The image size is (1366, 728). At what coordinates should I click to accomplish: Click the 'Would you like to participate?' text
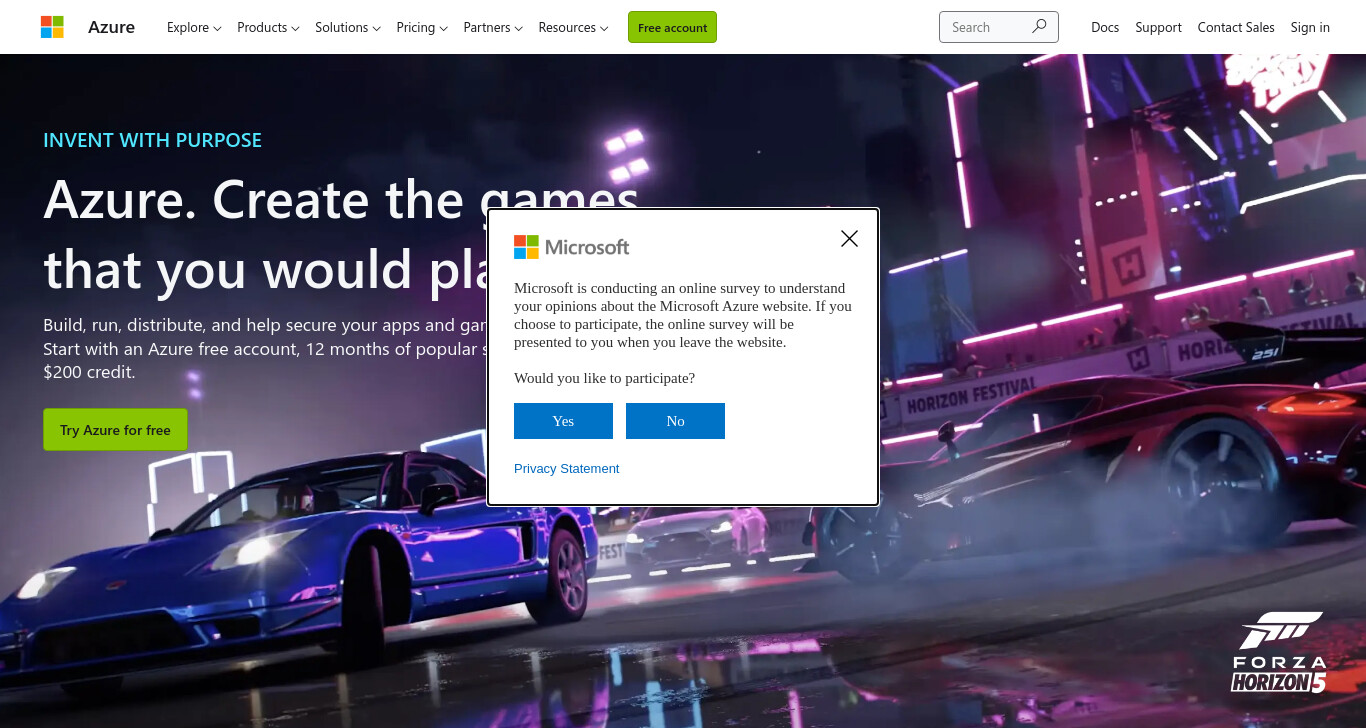click(604, 378)
